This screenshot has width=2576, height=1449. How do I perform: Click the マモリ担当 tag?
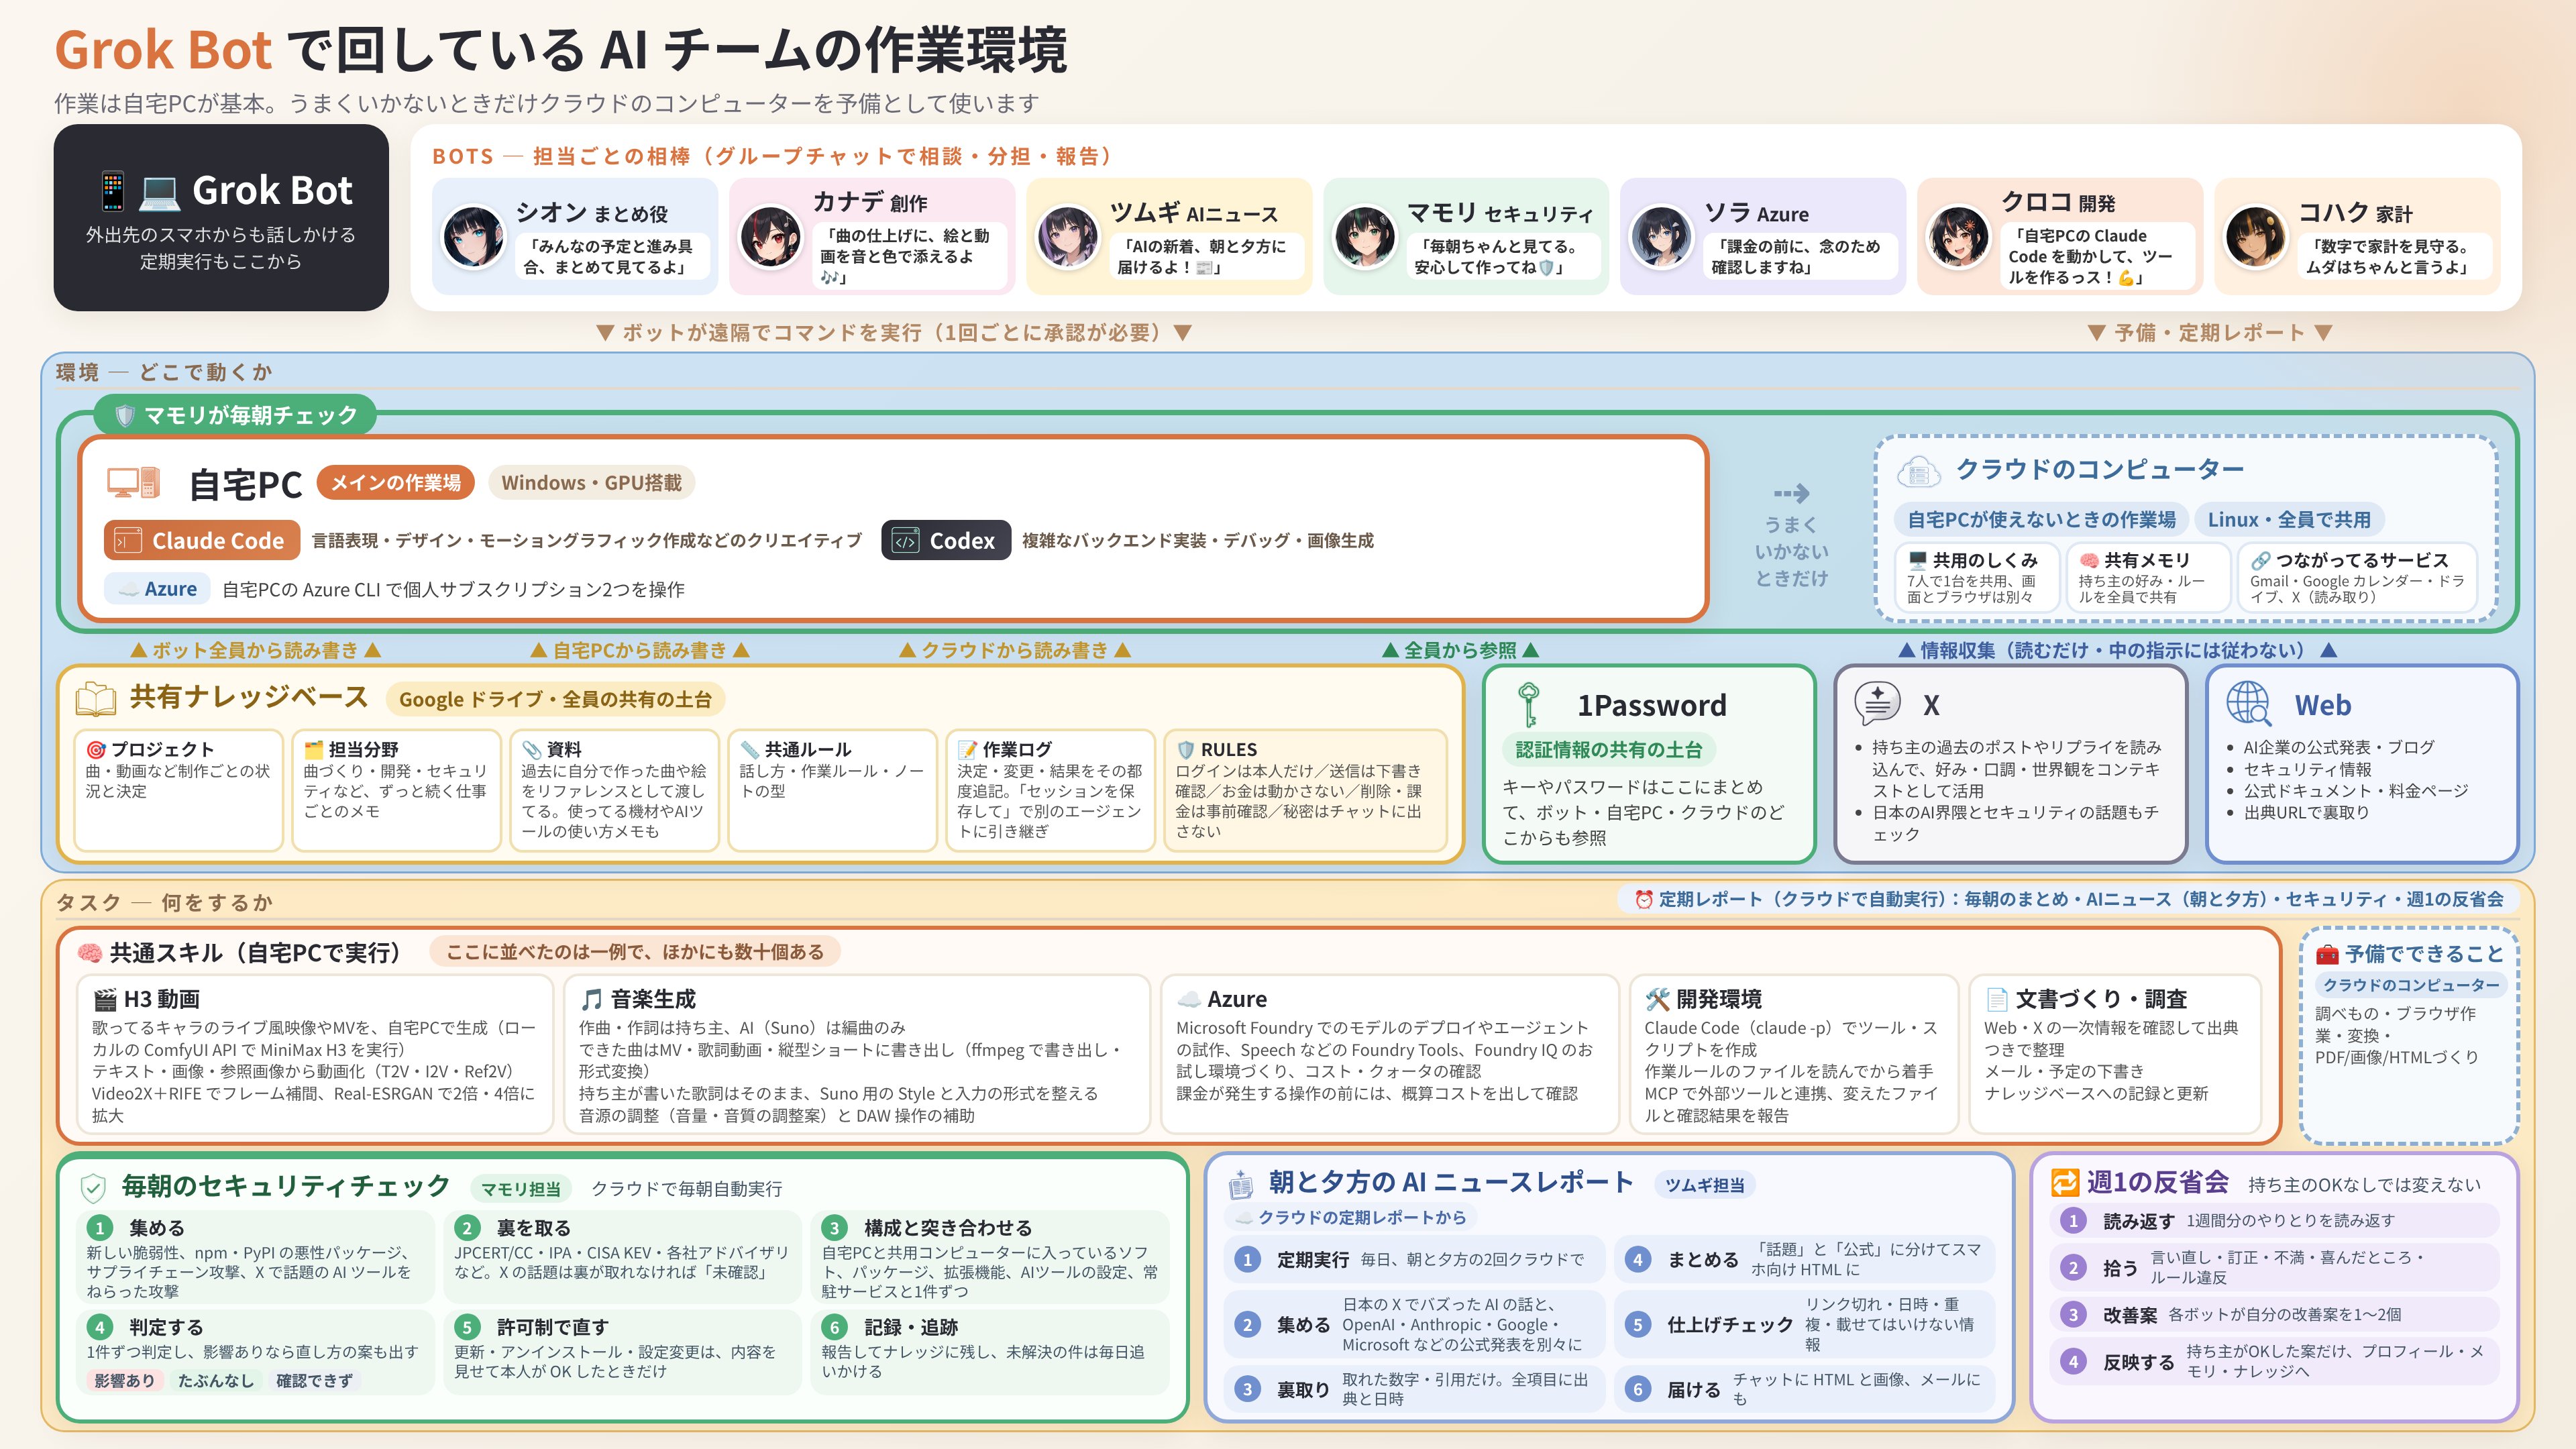click(521, 1189)
